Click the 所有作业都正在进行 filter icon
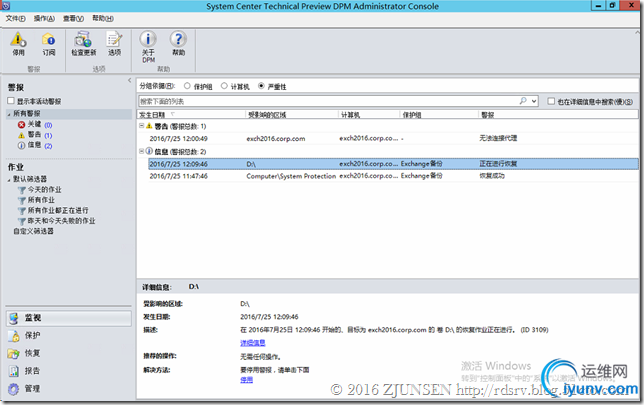Viewport: 644px width, 405px height. click(x=22, y=211)
